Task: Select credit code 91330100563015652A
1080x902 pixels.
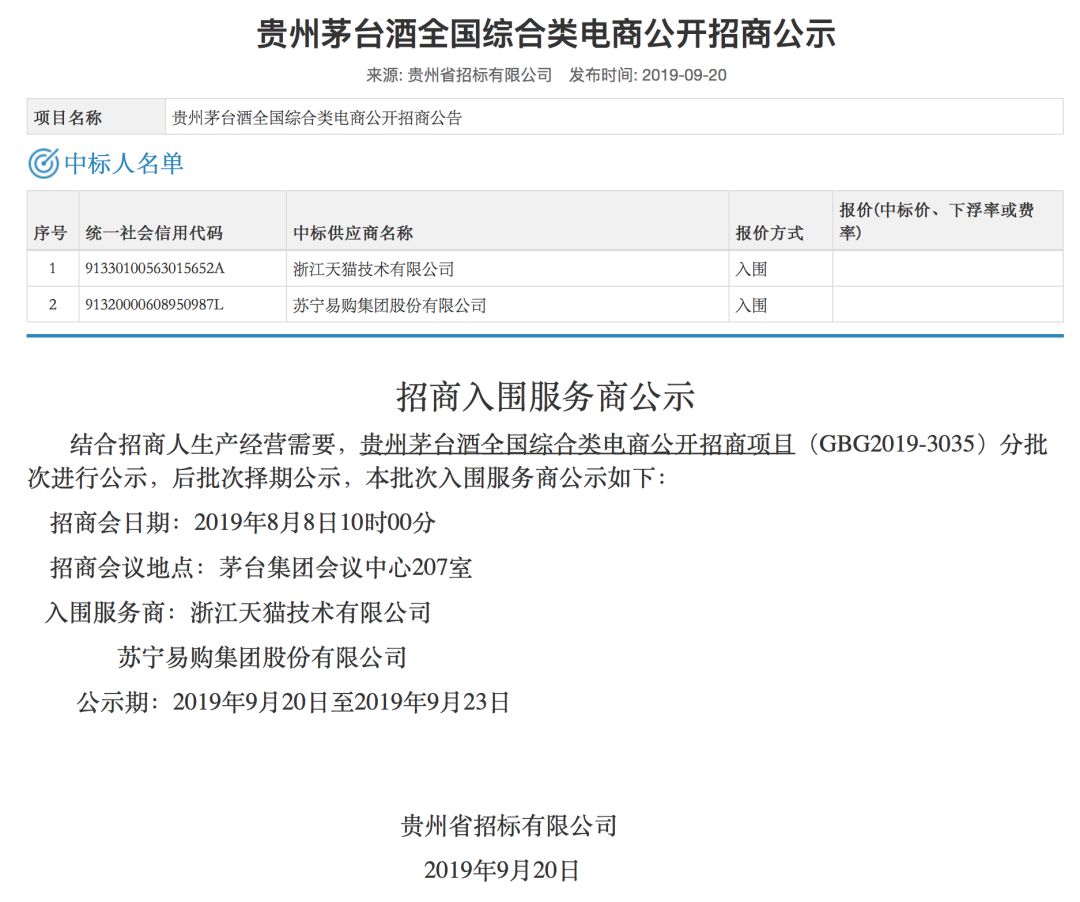Action: pyautogui.click(x=154, y=269)
